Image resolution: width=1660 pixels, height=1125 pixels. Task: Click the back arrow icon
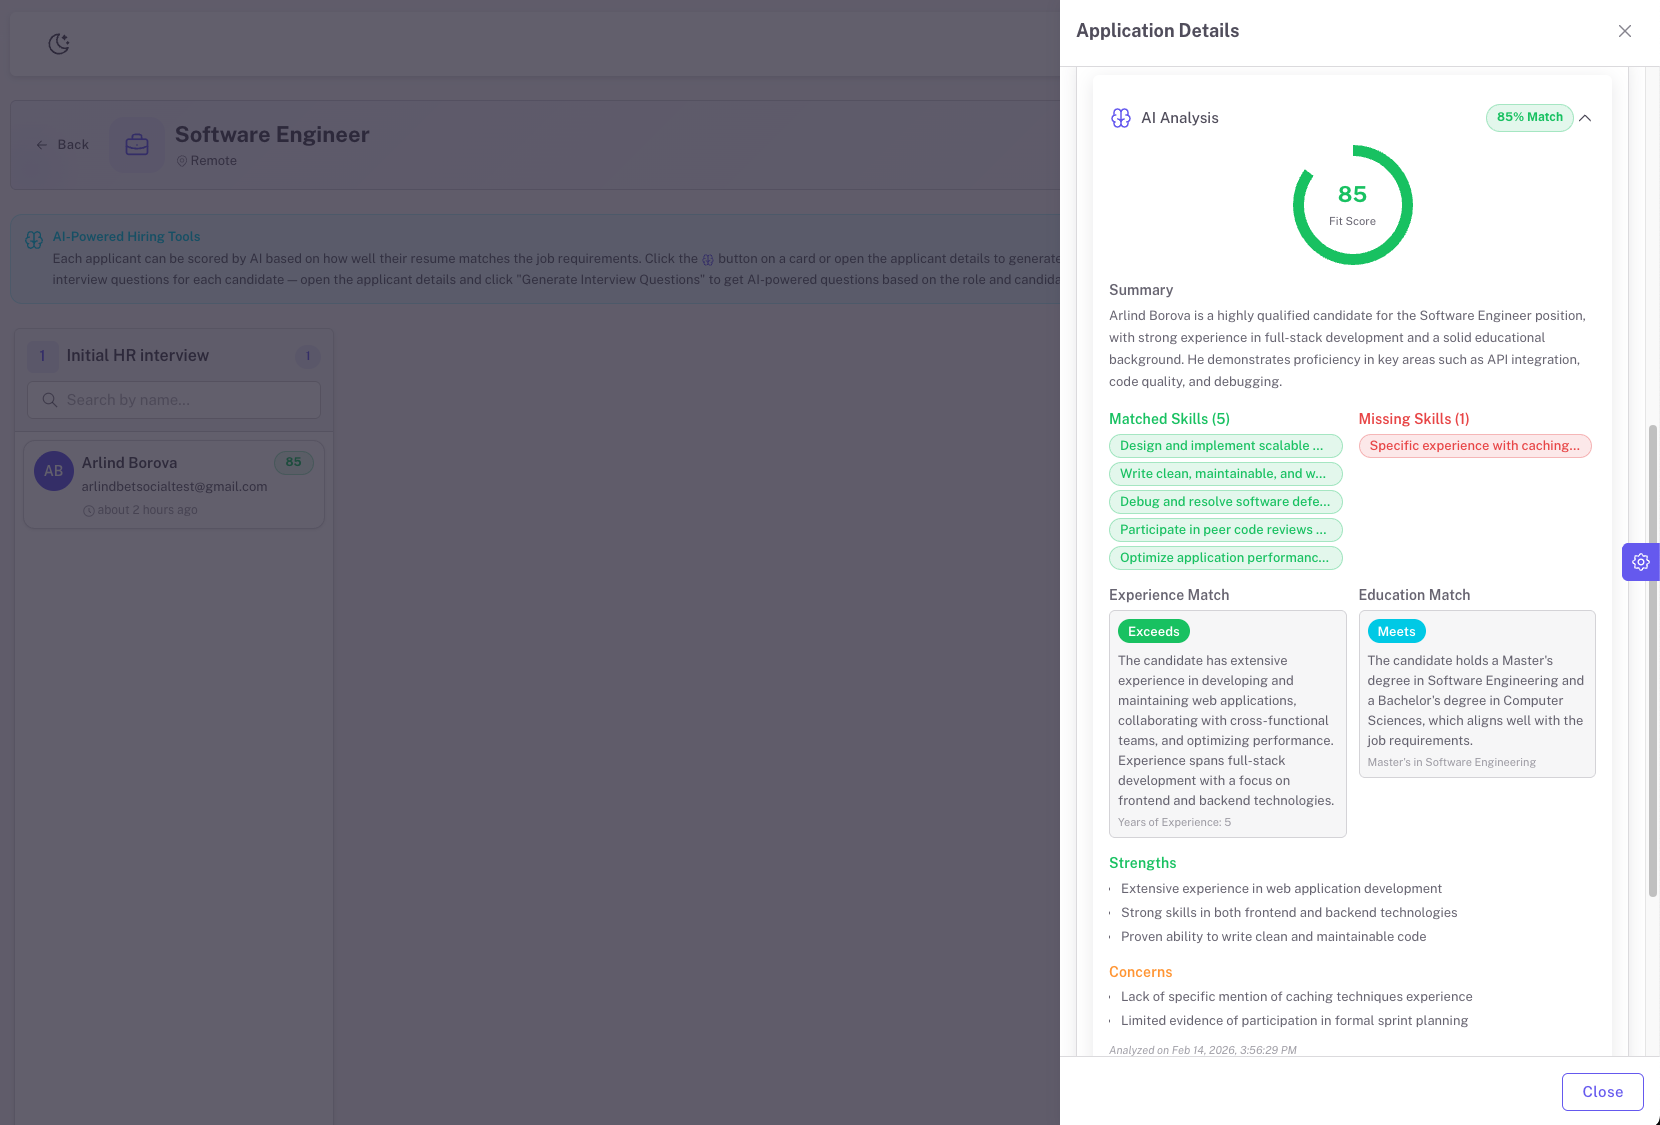coord(42,144)
